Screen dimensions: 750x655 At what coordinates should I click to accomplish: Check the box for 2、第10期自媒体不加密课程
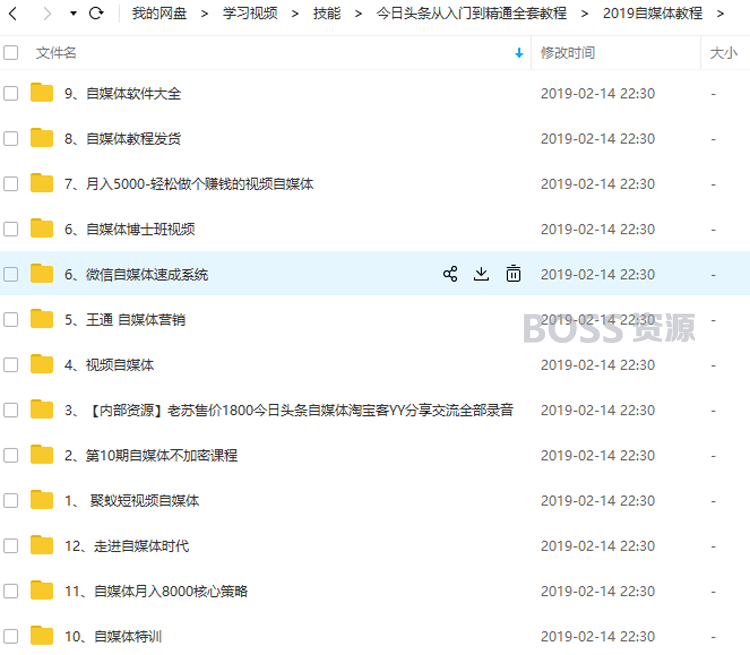point(11,455)
